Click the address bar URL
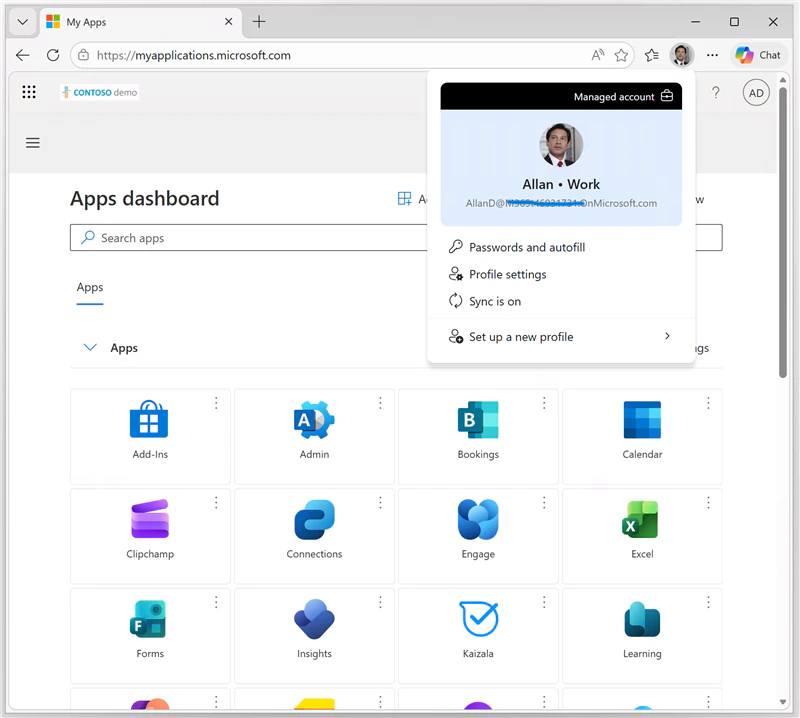This screenshot has height=718, width=800. coord(194,55)
